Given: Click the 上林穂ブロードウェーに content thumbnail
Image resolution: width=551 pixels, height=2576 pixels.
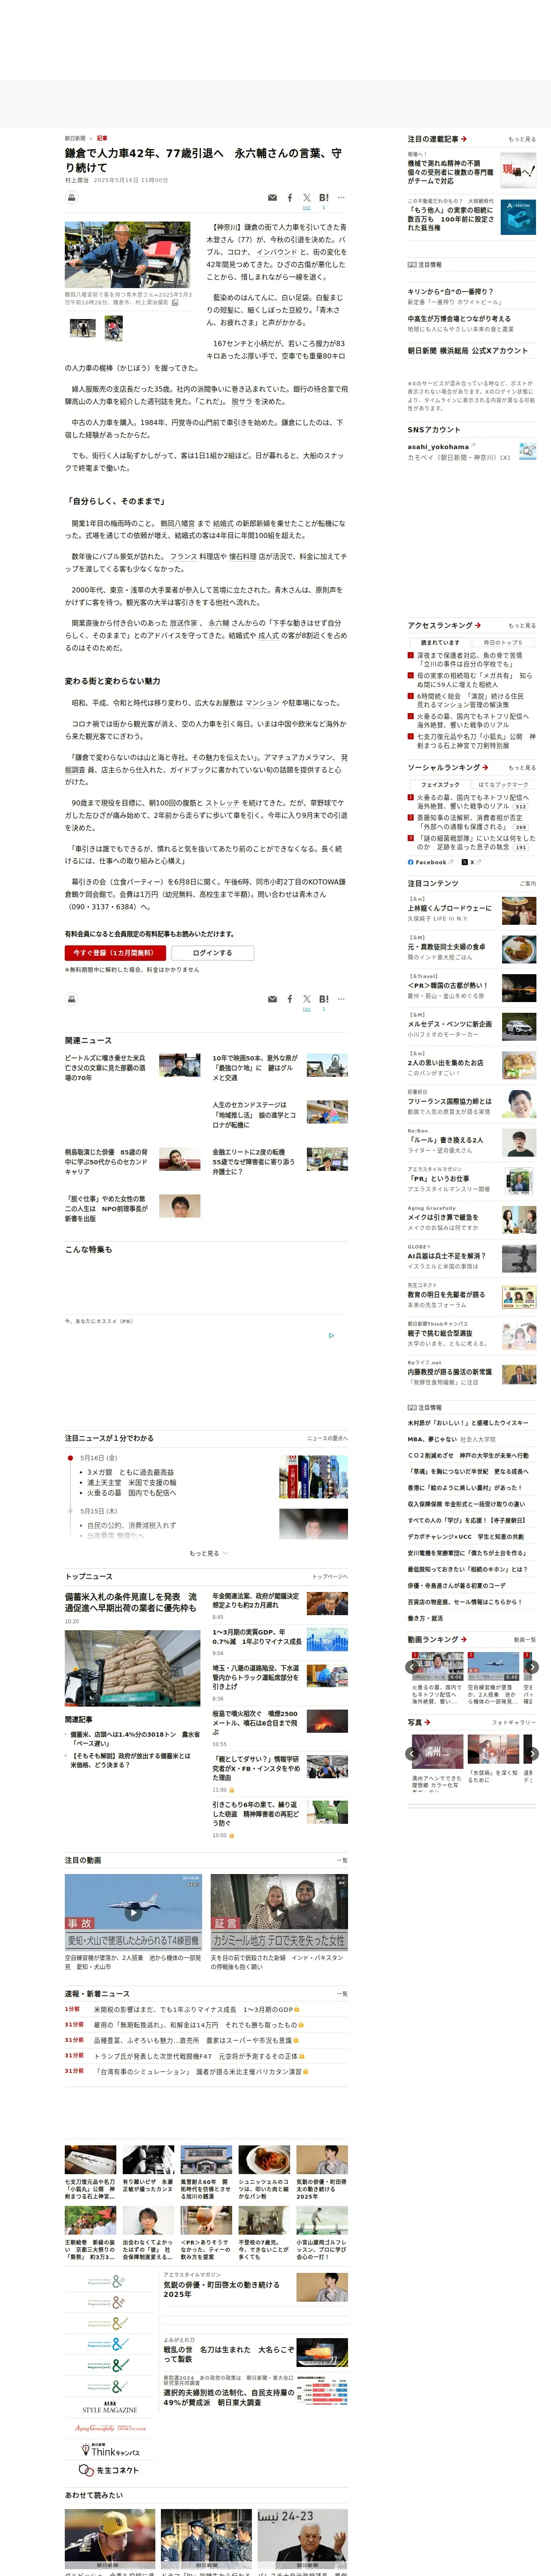Looking at the screenshot, I should click(518, 910).
